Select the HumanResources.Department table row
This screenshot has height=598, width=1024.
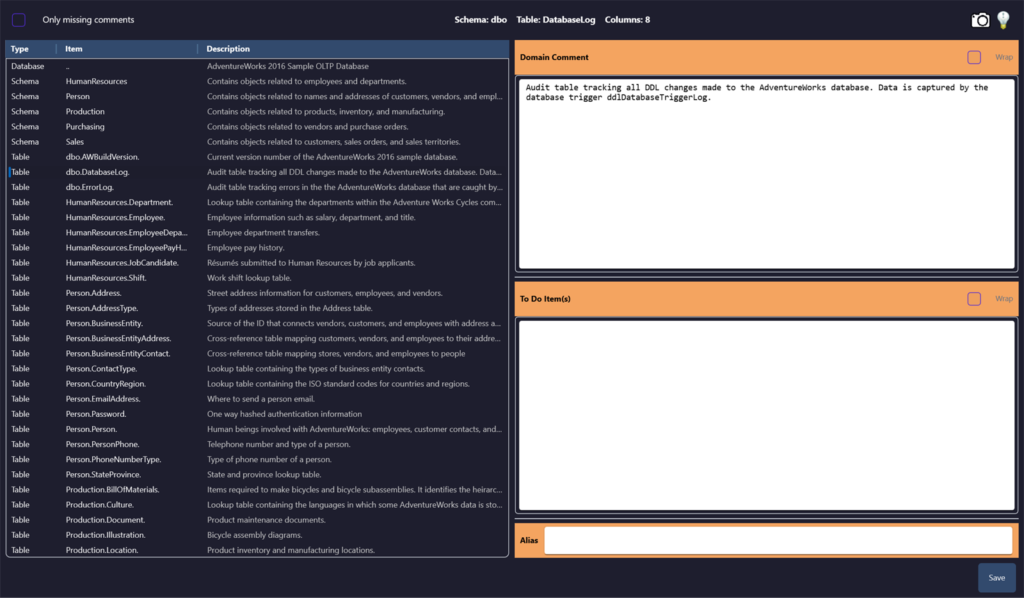pos(257,202)
